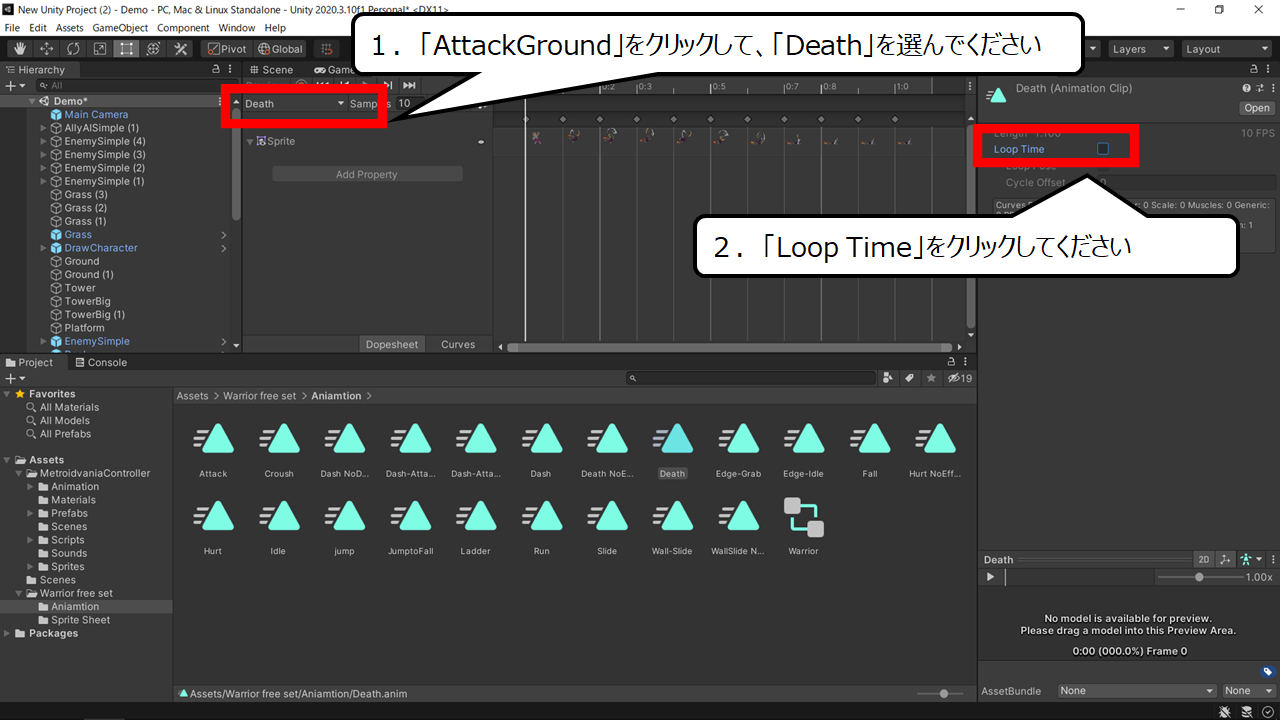Collapse the Sprite property track
The width and height of the screenshot is (1280, 720).
point(250,142)
